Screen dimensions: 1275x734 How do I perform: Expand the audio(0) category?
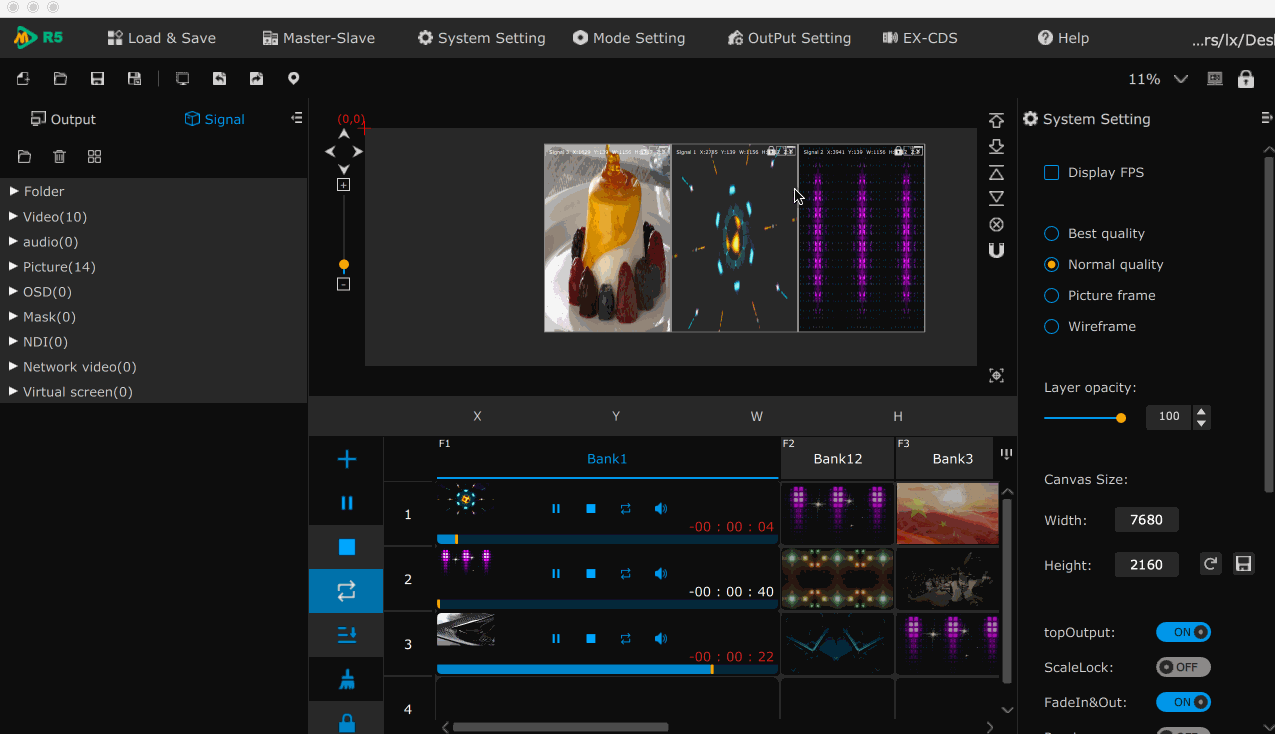pos(14,241)
